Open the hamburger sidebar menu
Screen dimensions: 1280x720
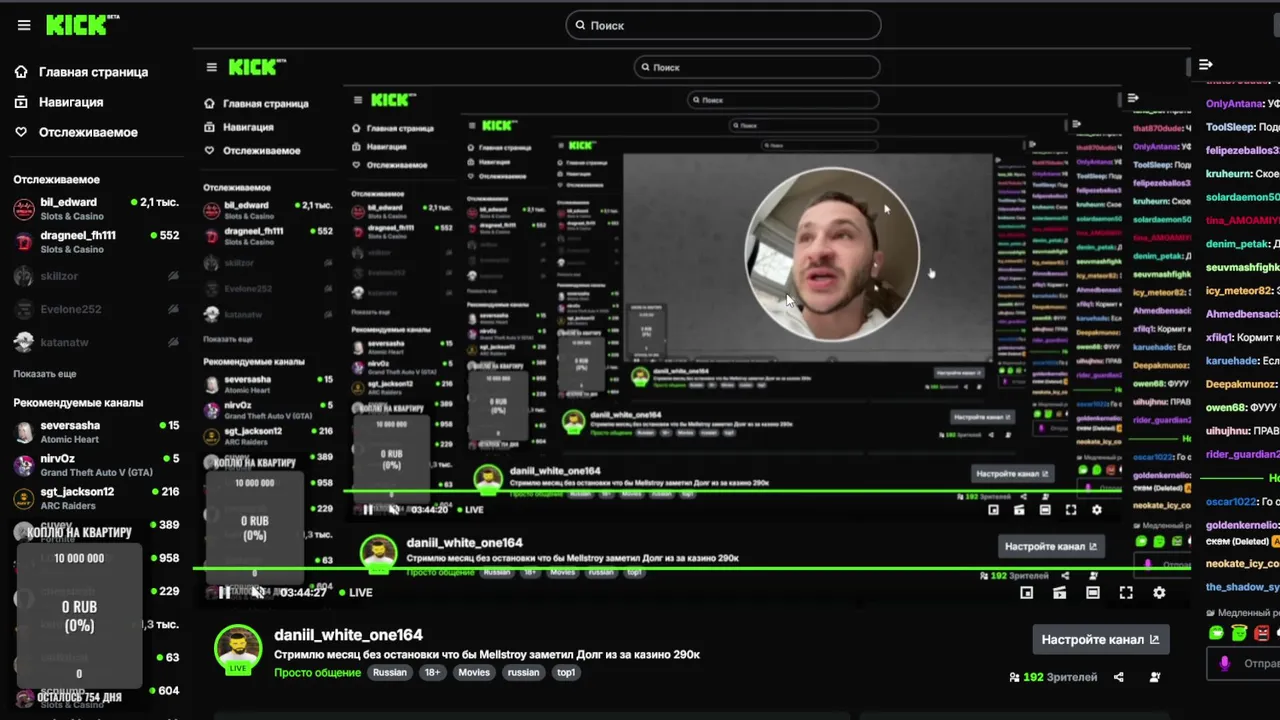(24, 25)
